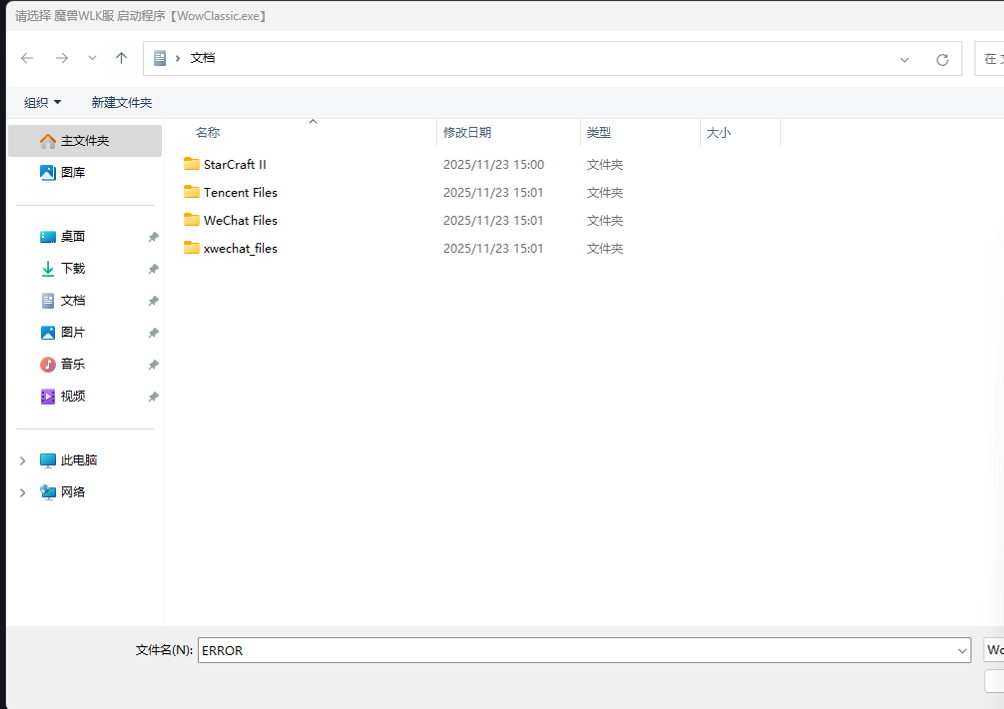The image size is (1004, 709).
Task: Select the WeChat Files folder
Action: (x=240, y=220)
